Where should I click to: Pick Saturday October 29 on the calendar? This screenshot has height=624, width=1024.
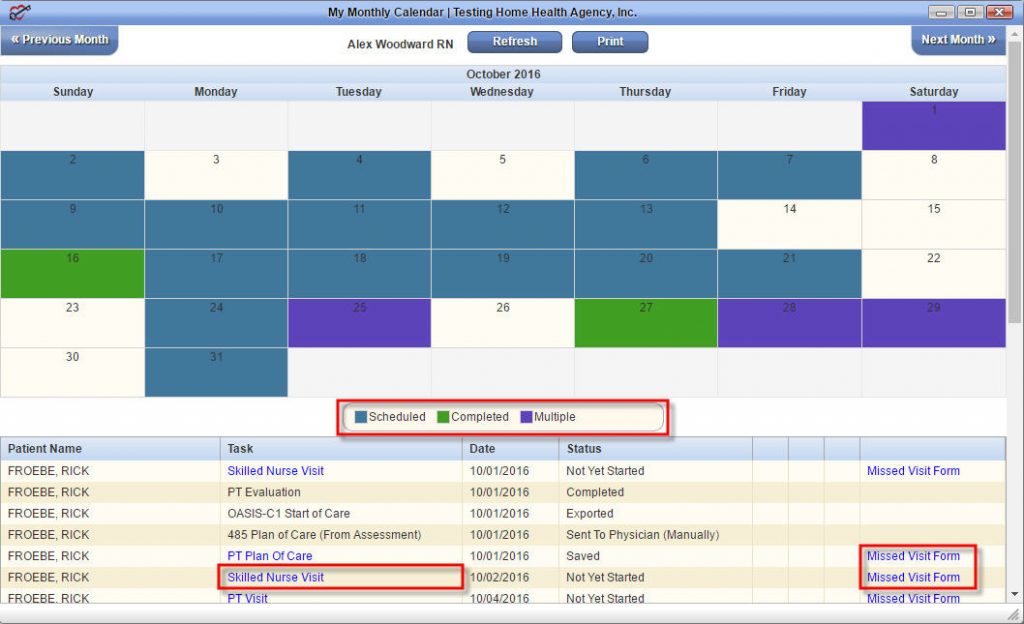point(934,323)
